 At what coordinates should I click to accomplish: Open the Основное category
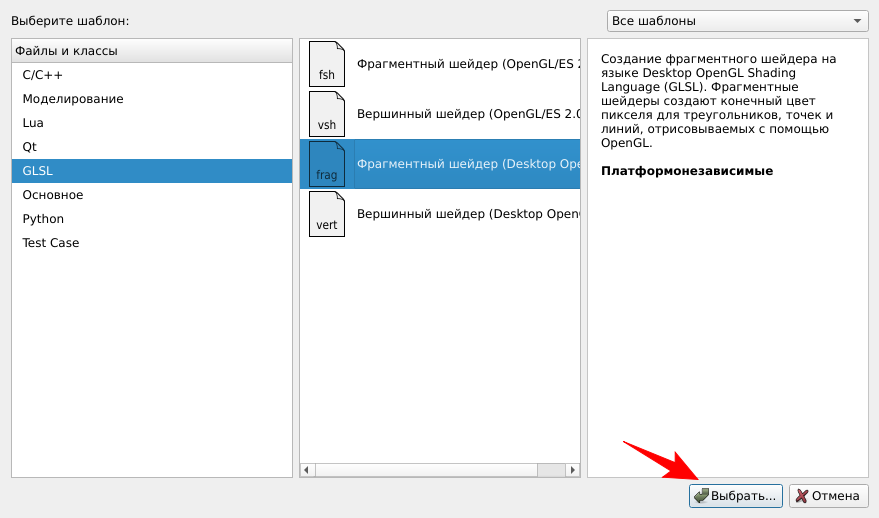(53, 195)
